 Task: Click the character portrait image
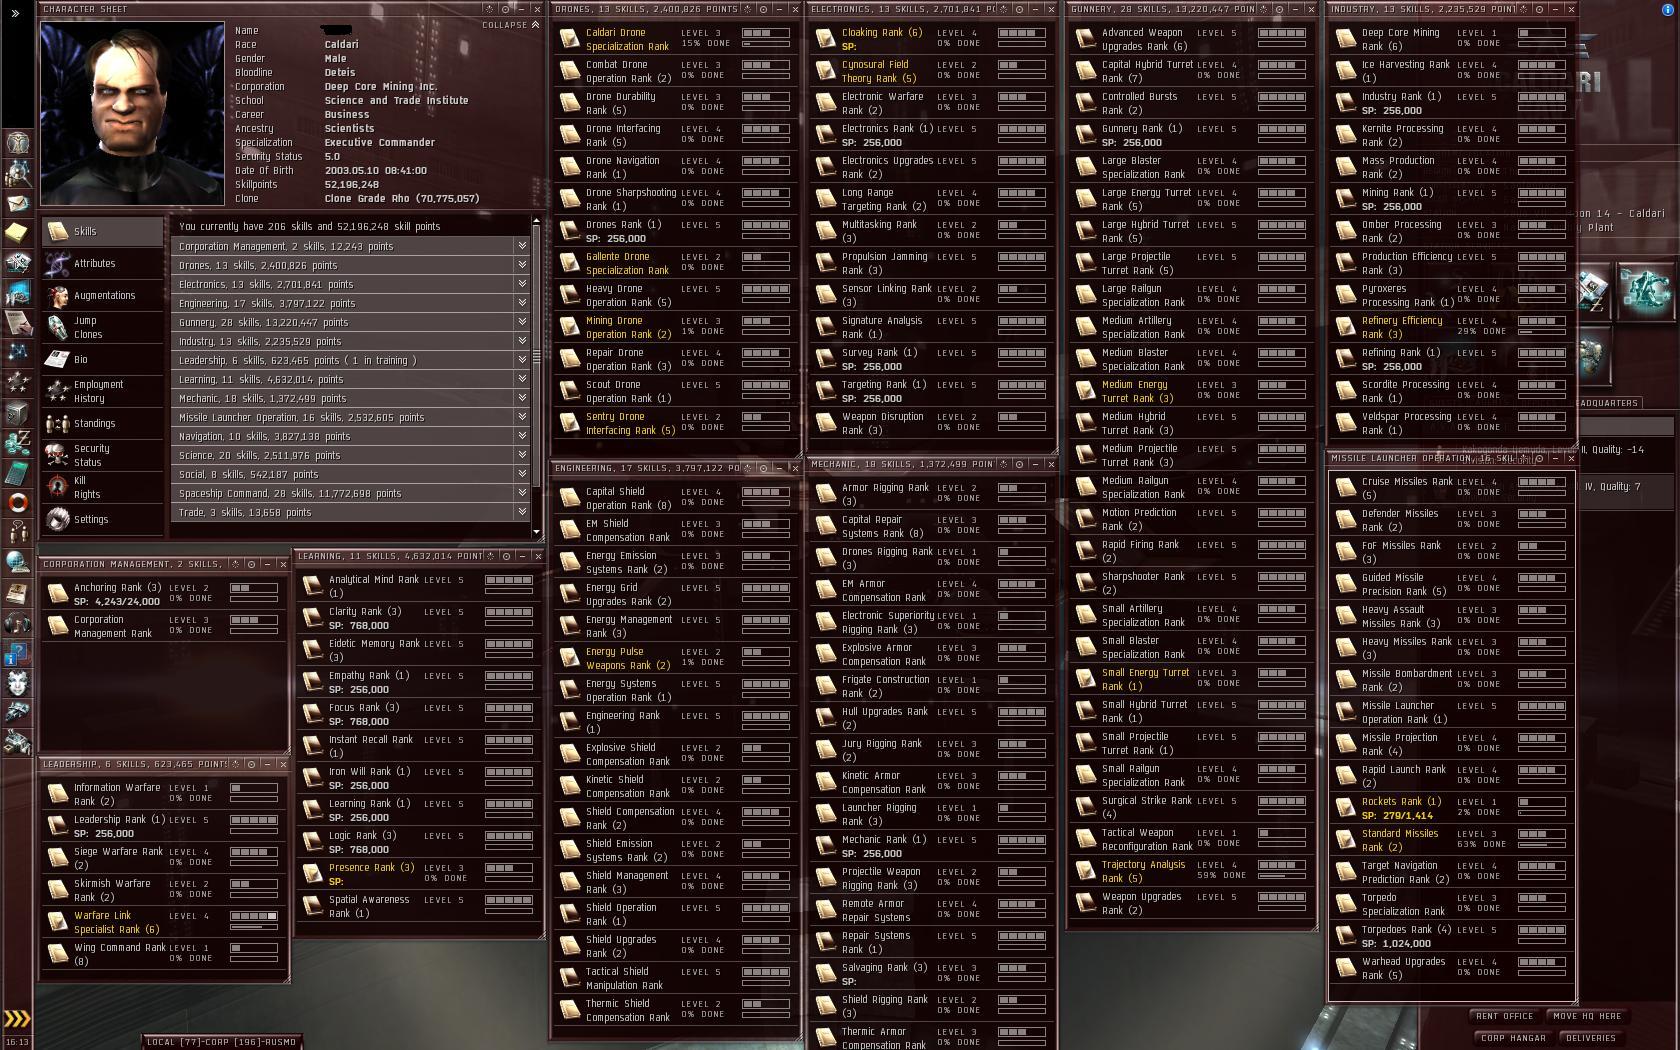[x=132, y=113]
